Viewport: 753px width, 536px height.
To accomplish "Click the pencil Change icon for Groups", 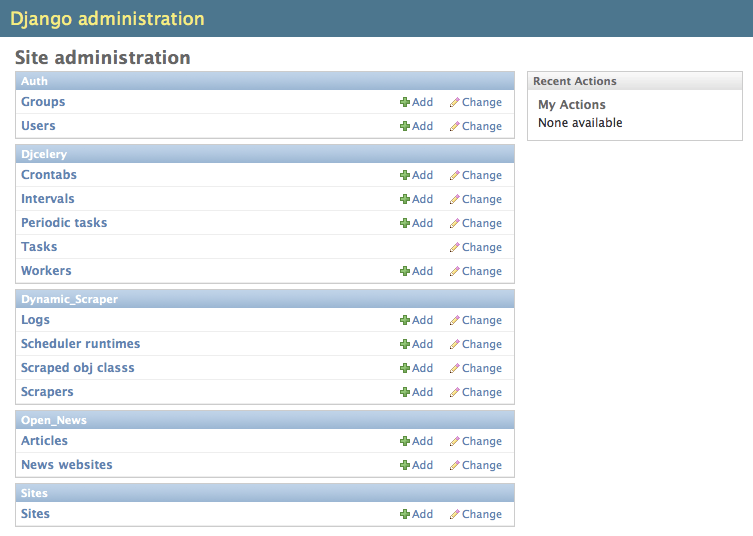I will pyautogui.click(x=454, y=102).
